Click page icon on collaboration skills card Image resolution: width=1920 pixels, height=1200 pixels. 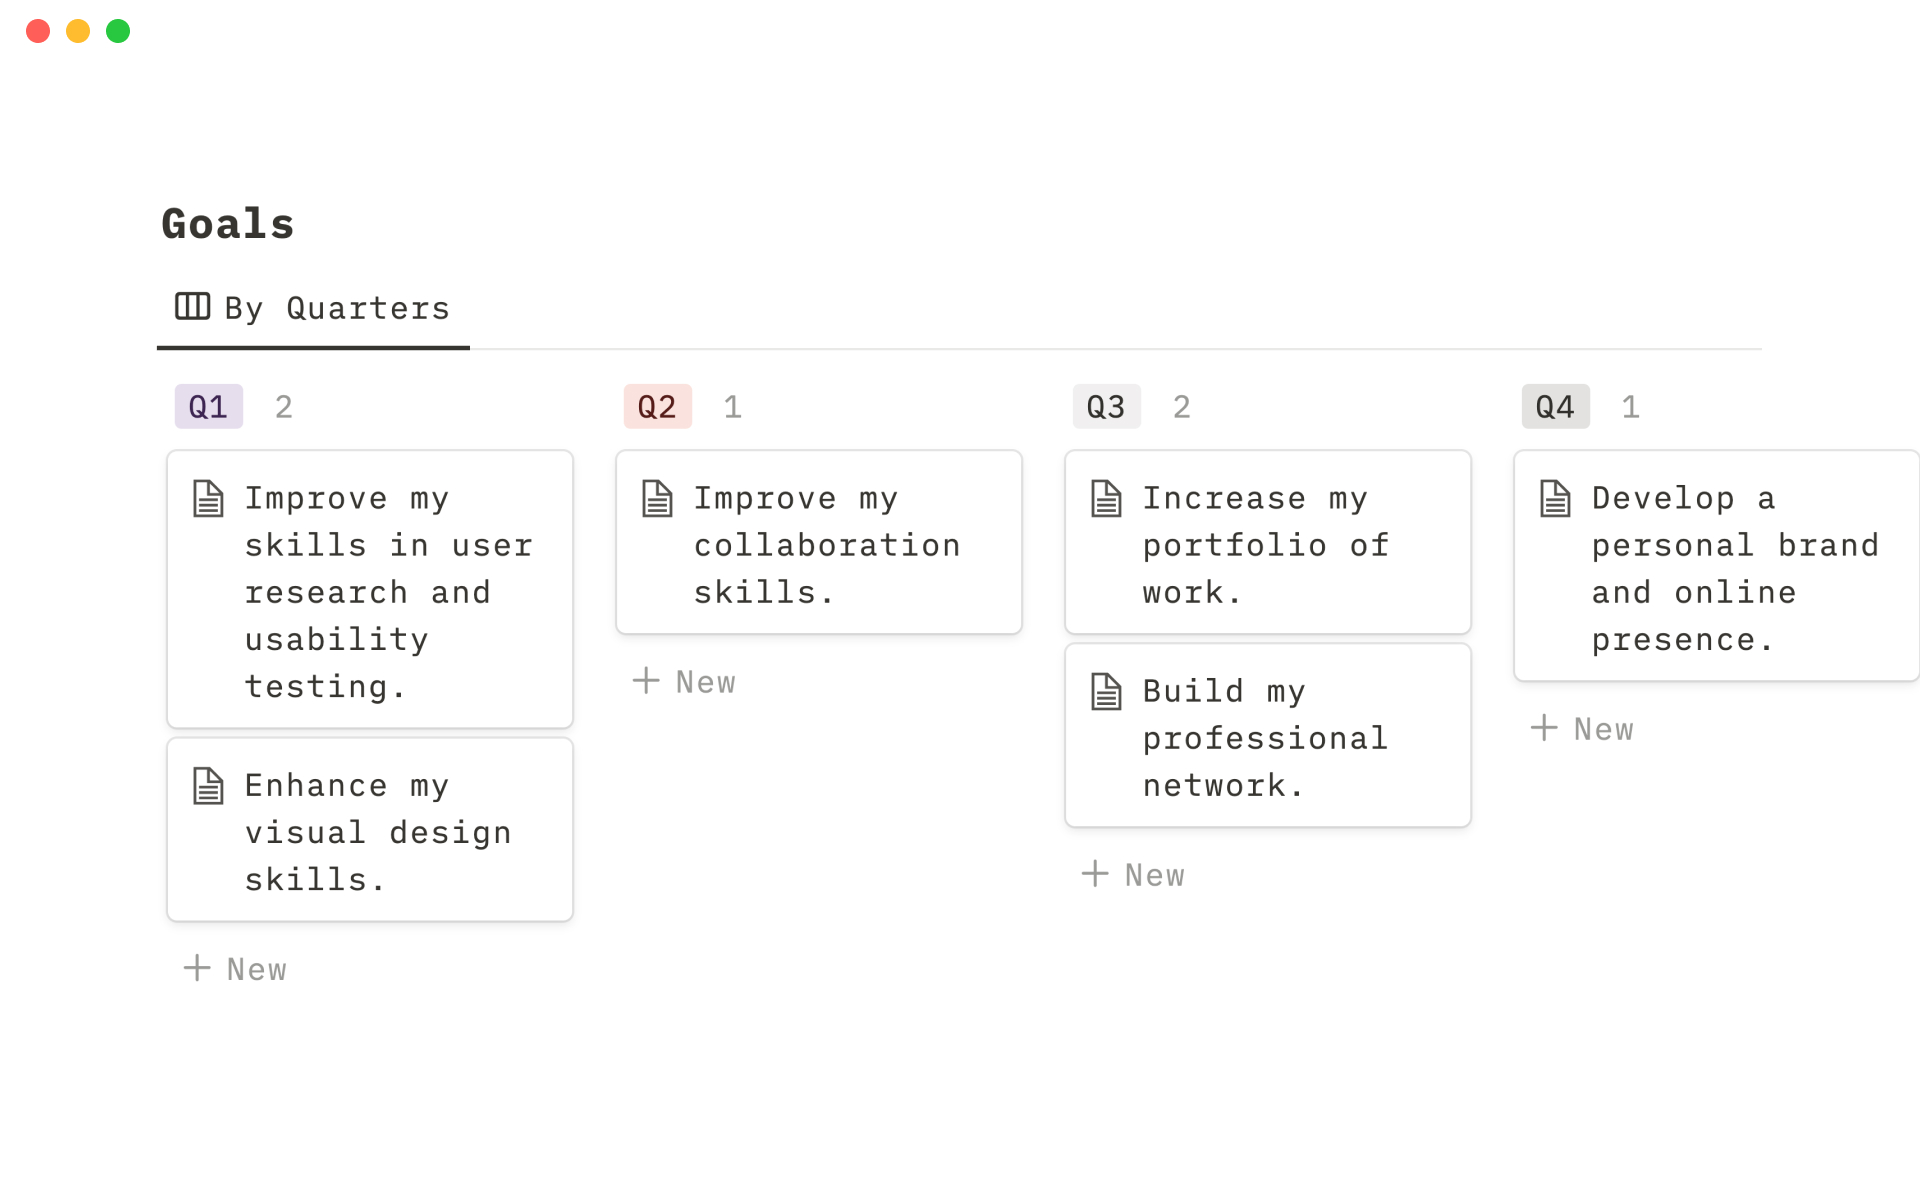pos(657,498)
